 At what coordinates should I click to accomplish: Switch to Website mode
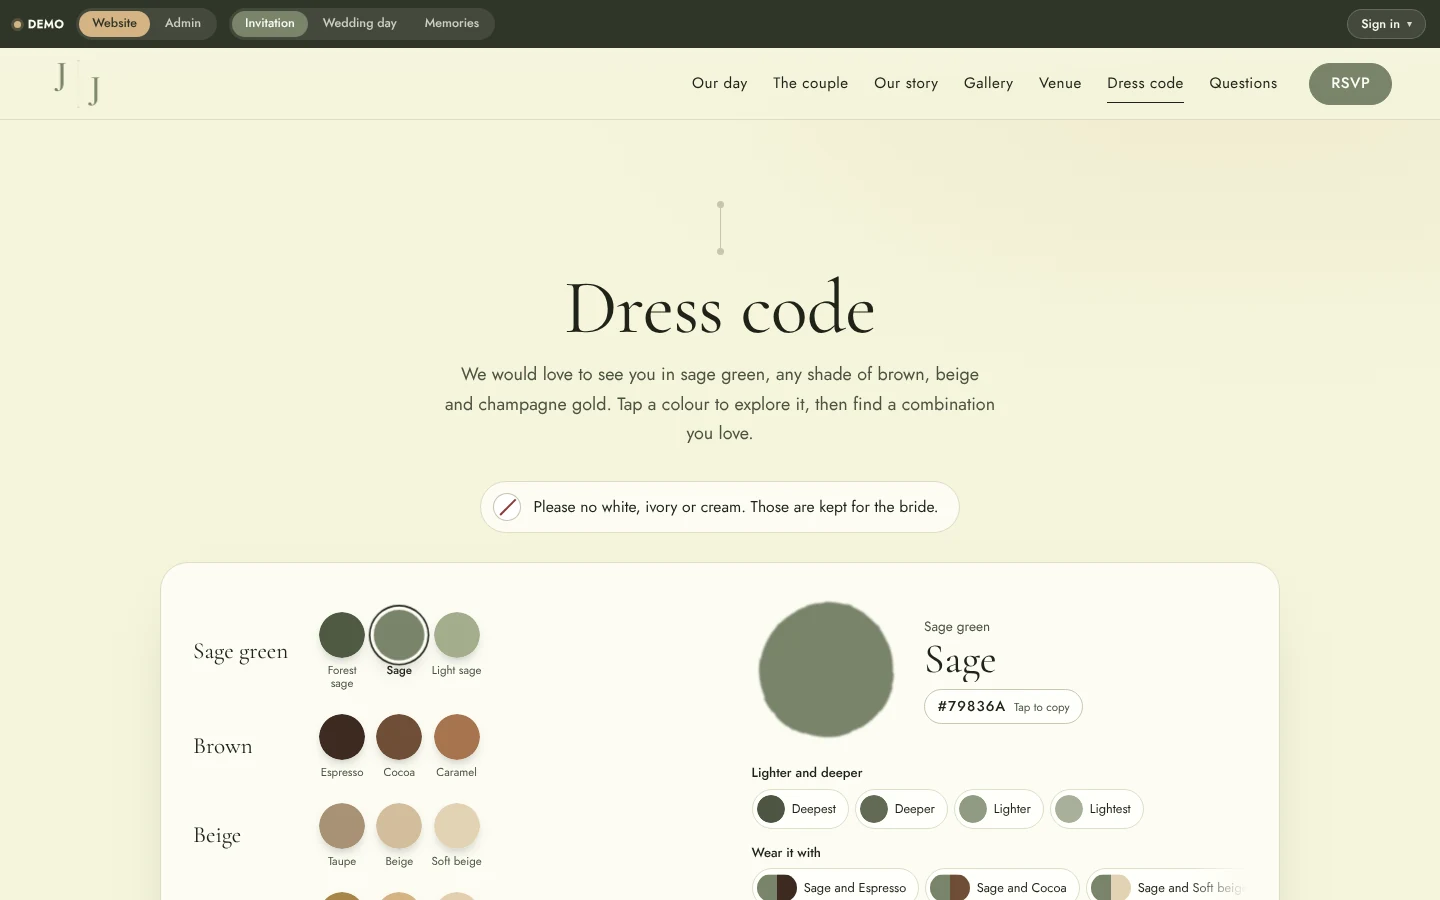coord(114,23)
